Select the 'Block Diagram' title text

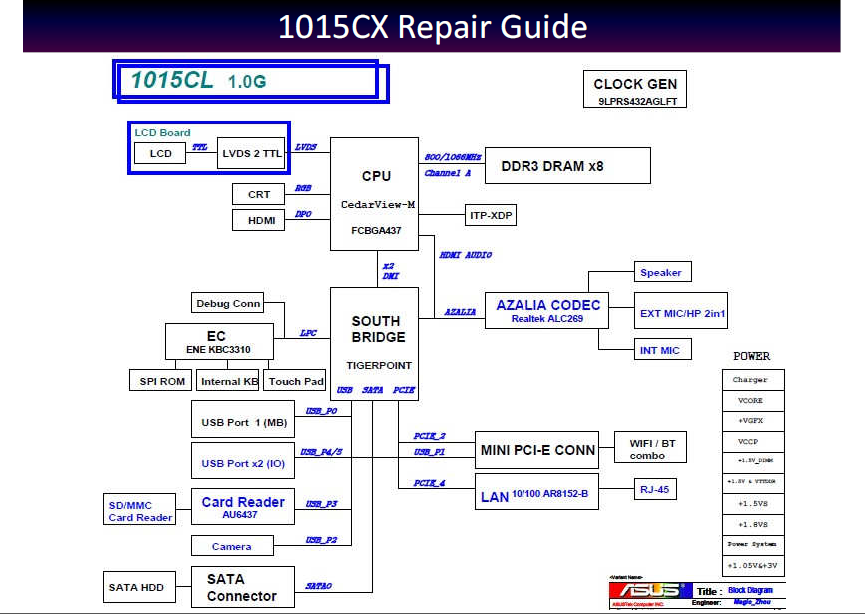point(750,590)
